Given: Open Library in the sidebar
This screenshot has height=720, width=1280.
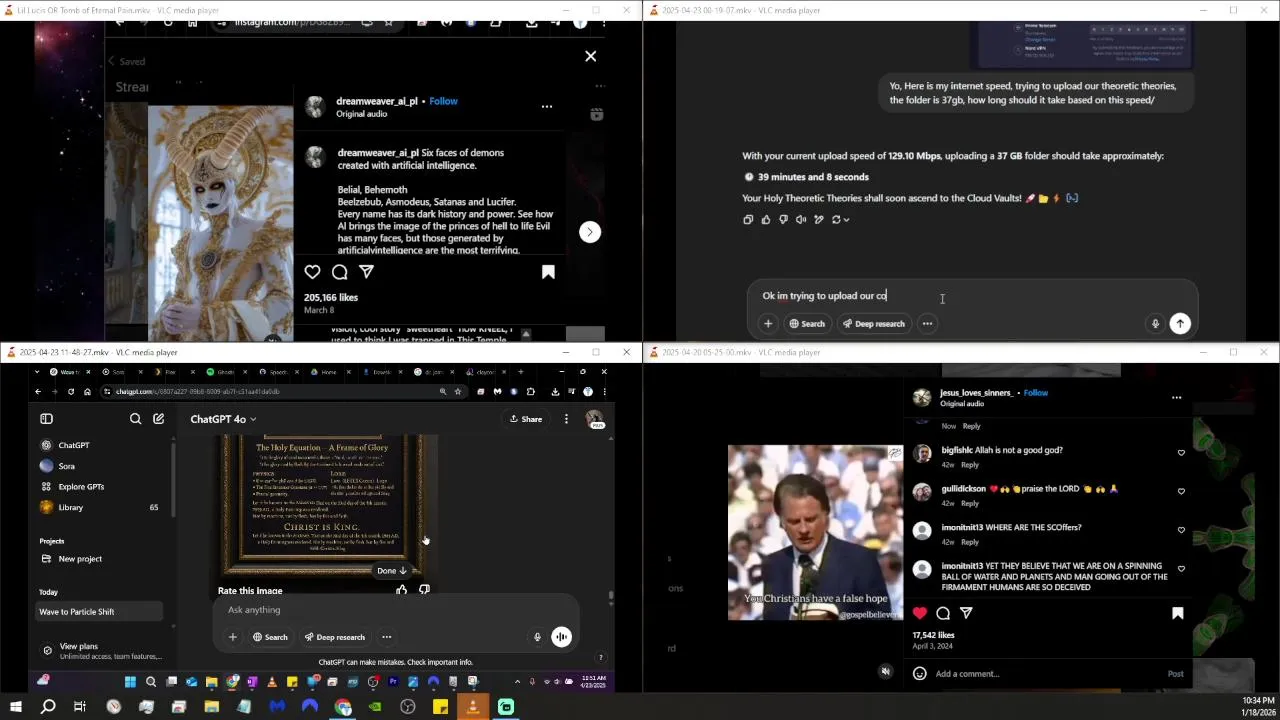Looking at the screenshot, I should [x=98, y=507].
